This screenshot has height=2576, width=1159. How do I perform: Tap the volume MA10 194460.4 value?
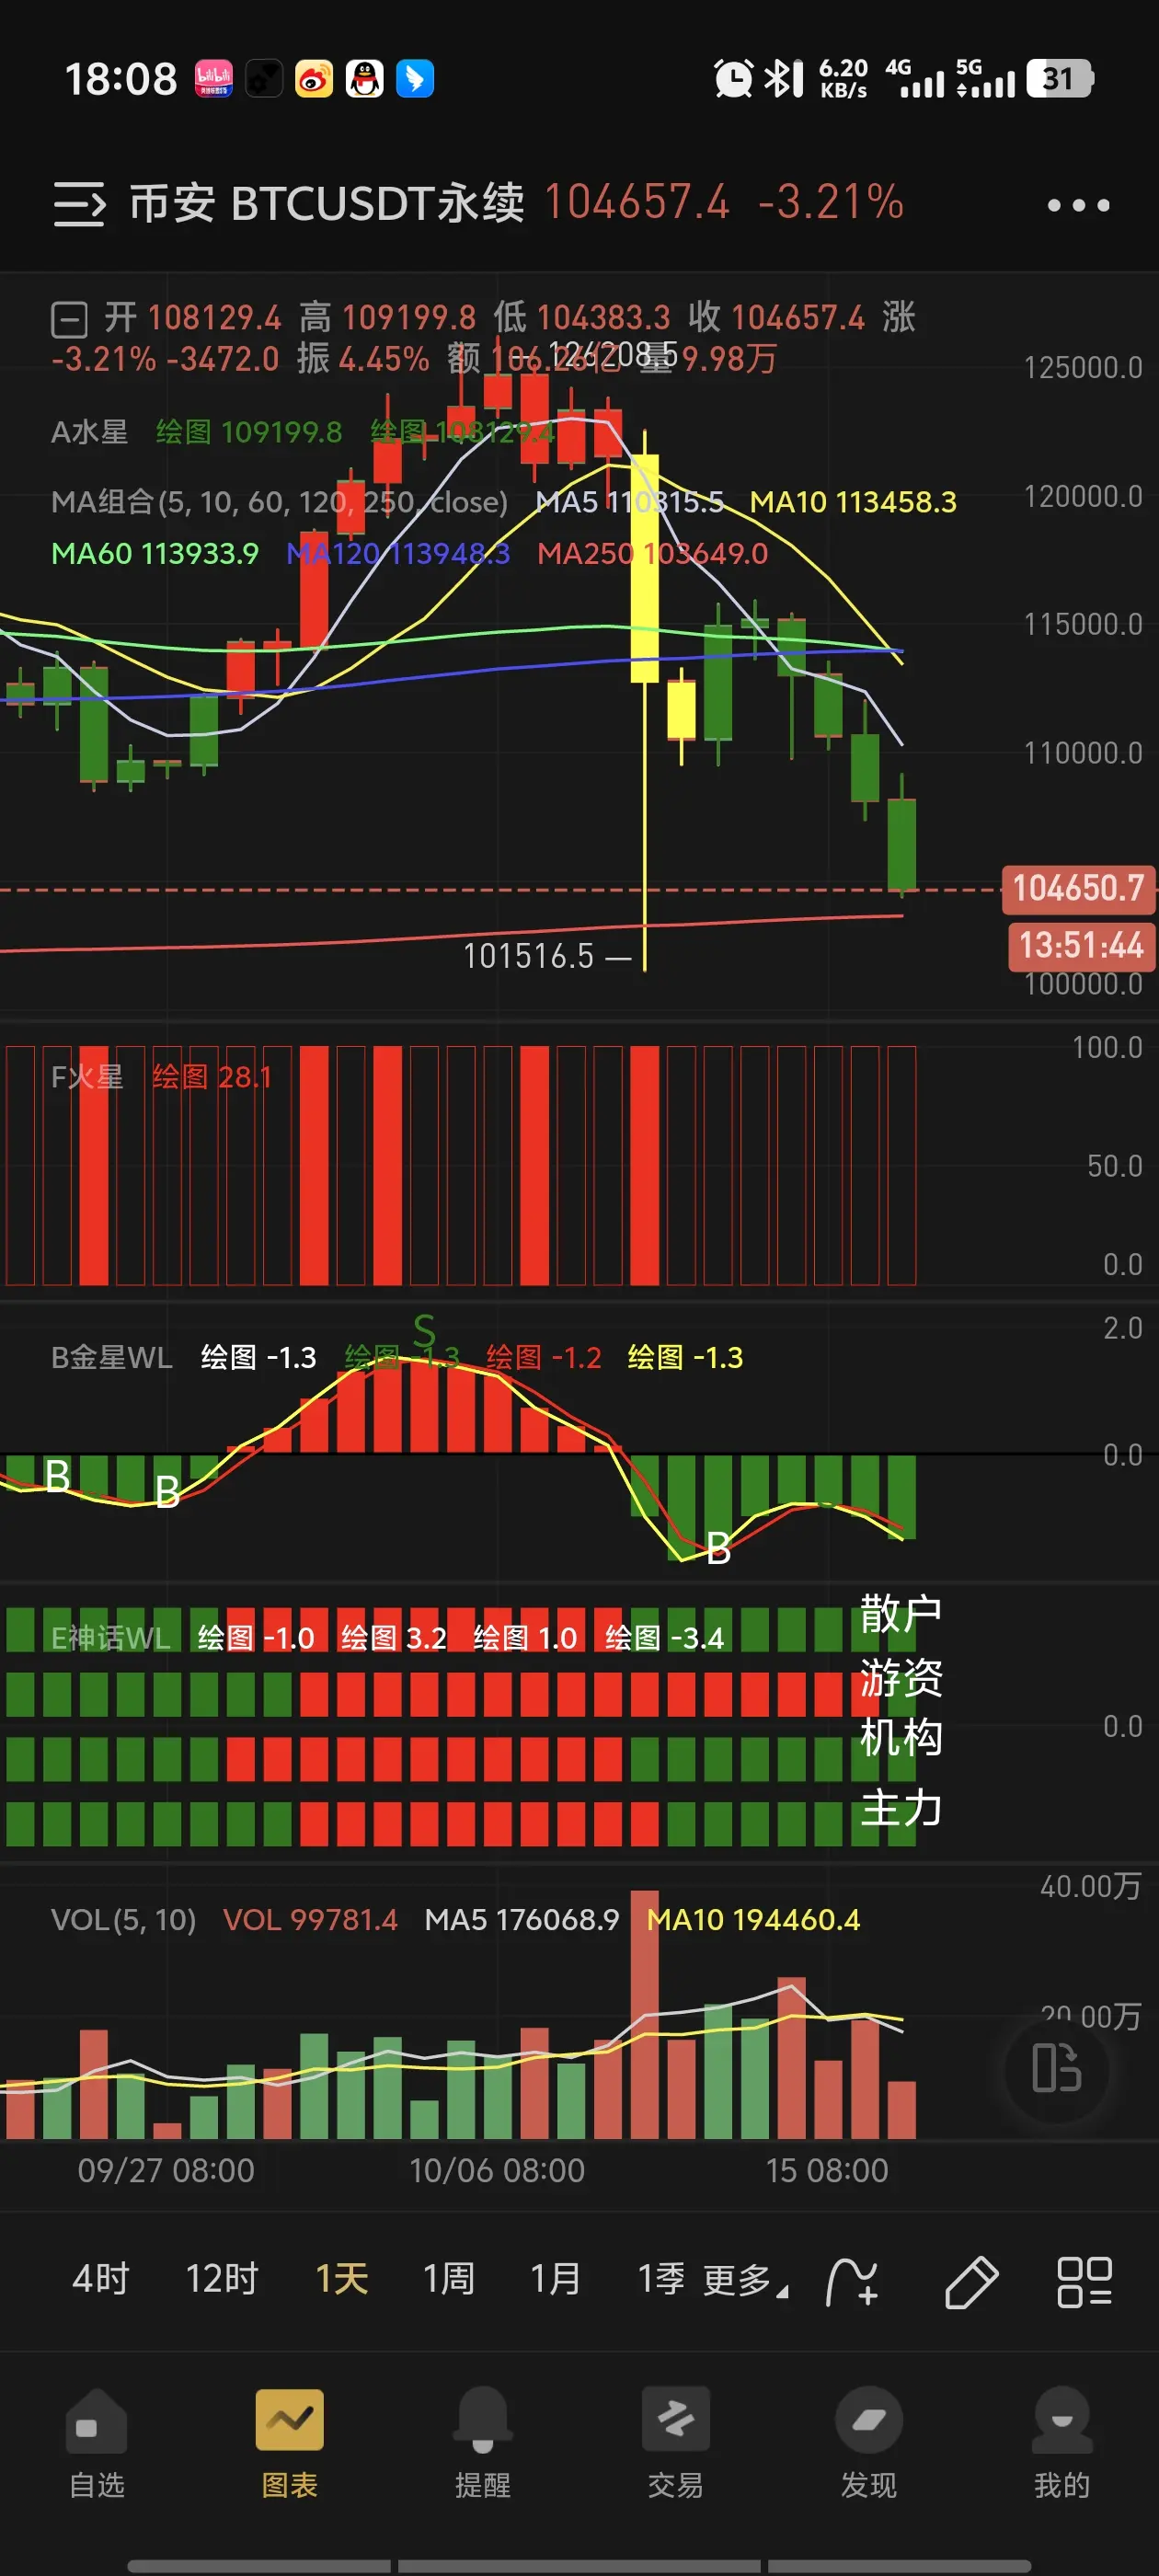[x=753, y=1920]
